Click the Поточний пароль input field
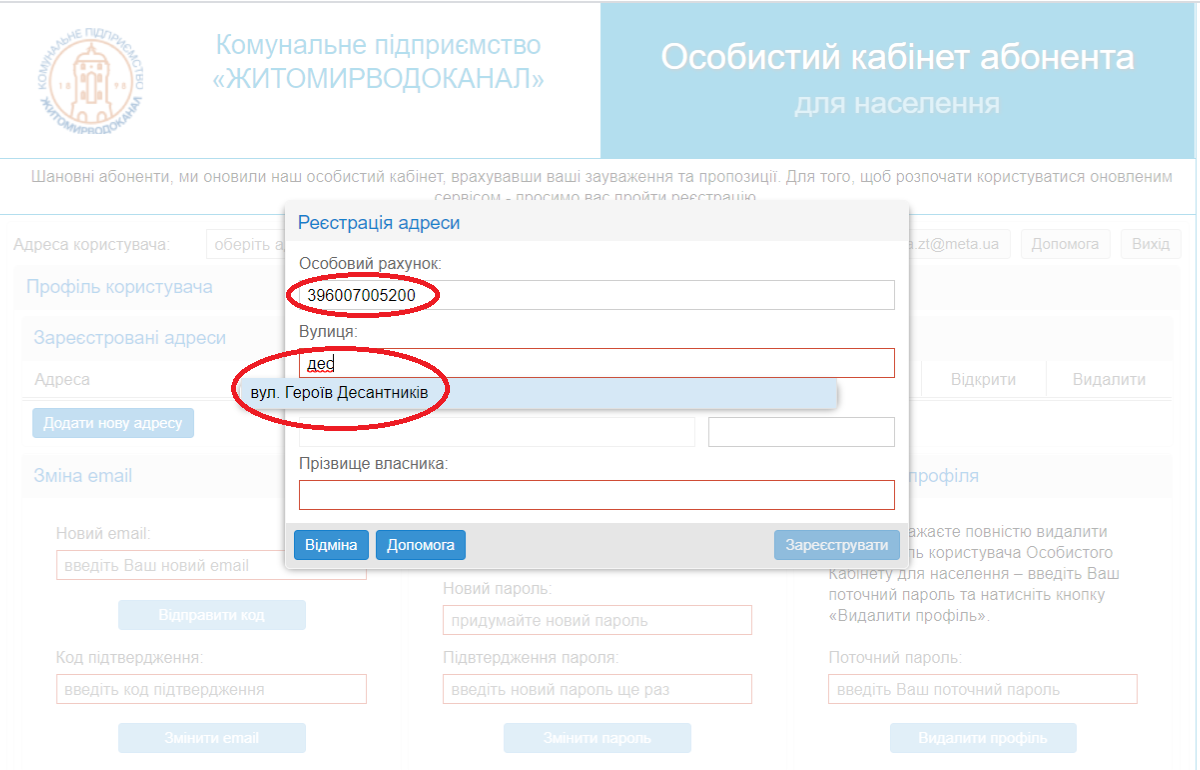This screenshot has height=770, width=1200. (982, 689)
